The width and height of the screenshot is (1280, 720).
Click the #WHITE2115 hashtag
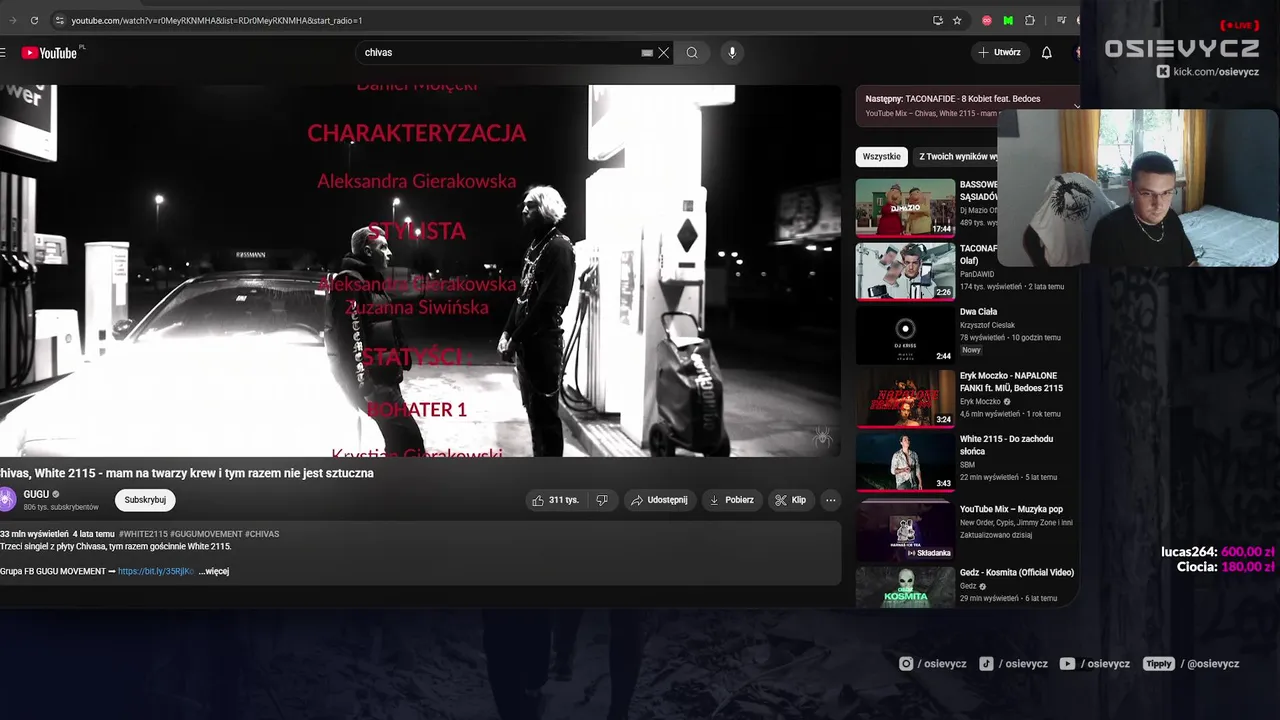click(x=143, y=534)
